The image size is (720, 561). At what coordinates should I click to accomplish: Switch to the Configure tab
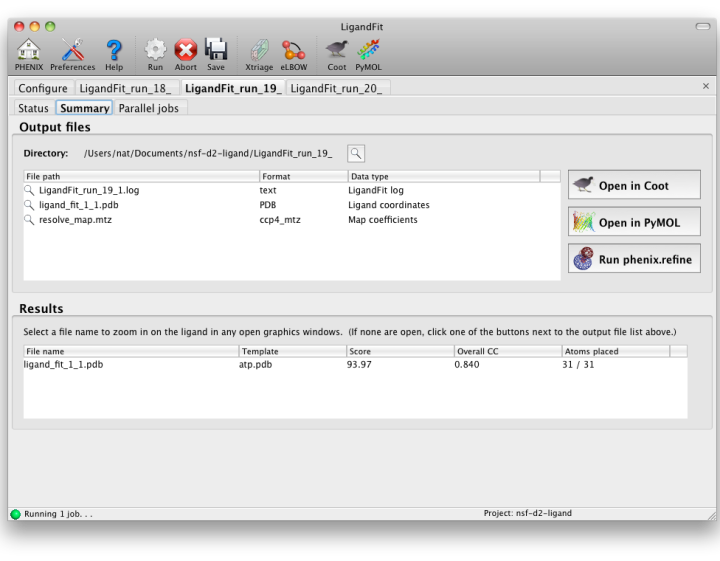tap(43, 88)
